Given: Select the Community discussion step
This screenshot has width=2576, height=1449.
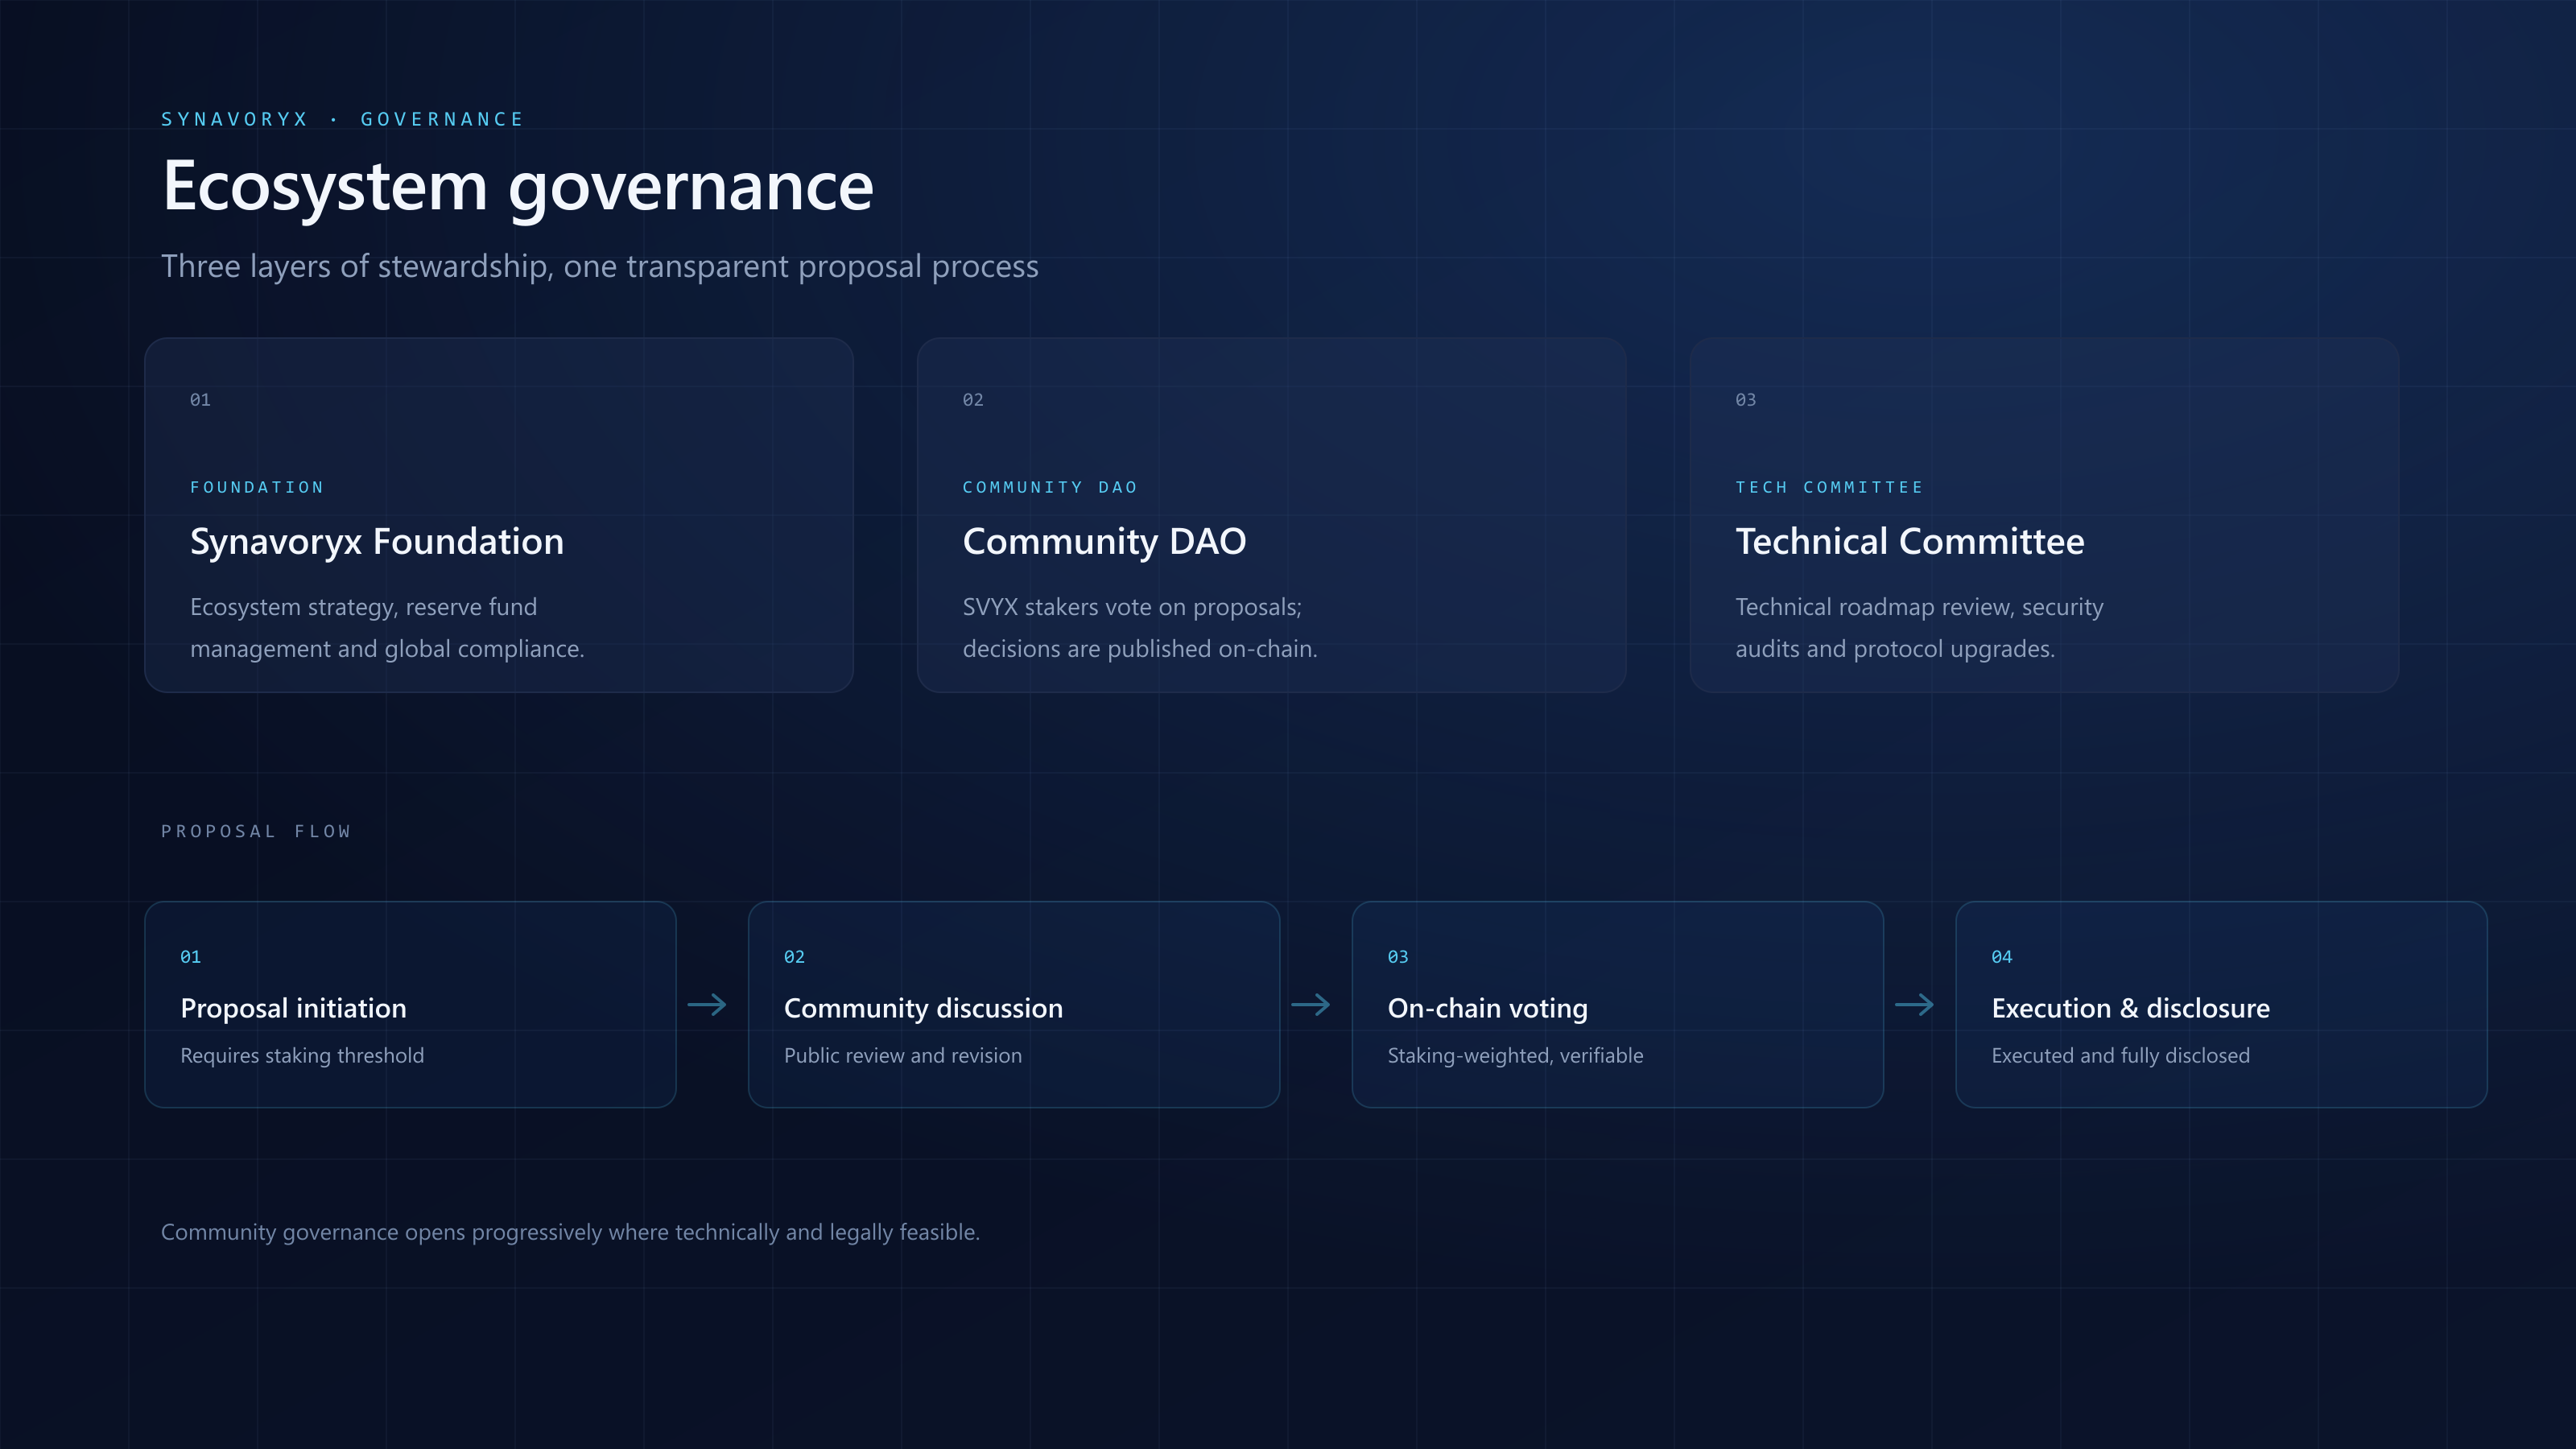Looking at the screenshot, I should (1014, 1004).
